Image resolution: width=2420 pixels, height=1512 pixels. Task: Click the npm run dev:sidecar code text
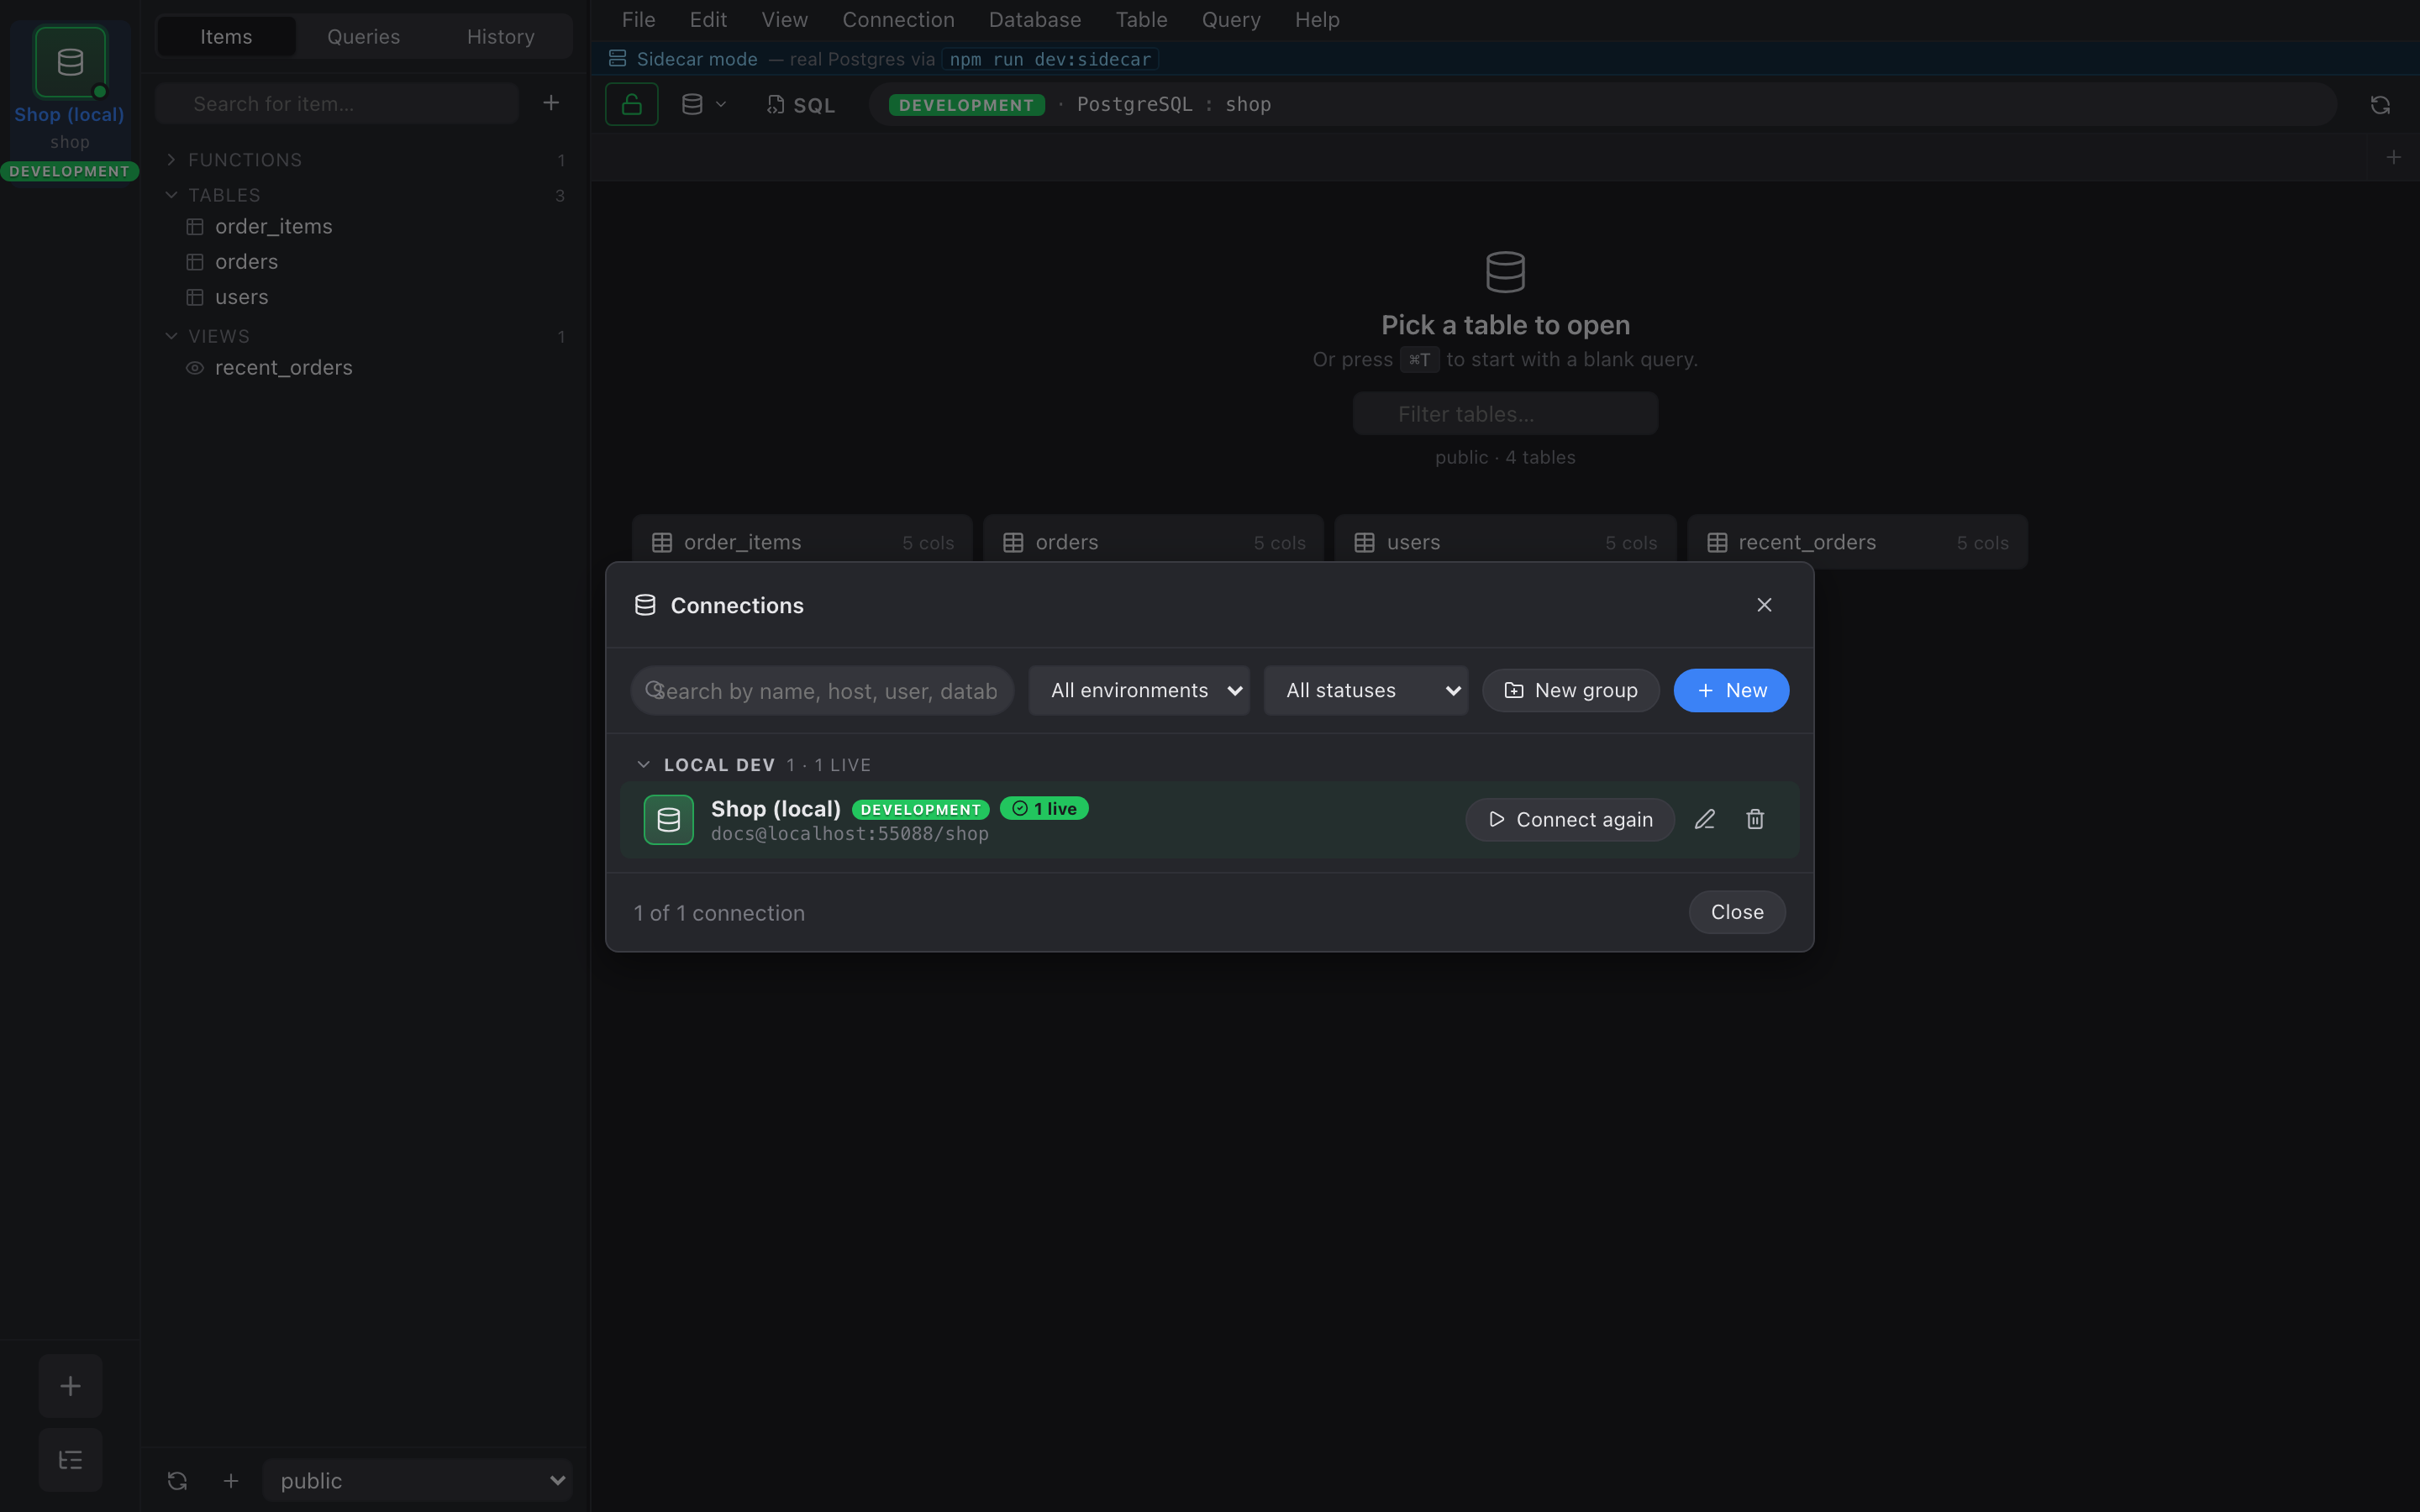(1050, 59)
